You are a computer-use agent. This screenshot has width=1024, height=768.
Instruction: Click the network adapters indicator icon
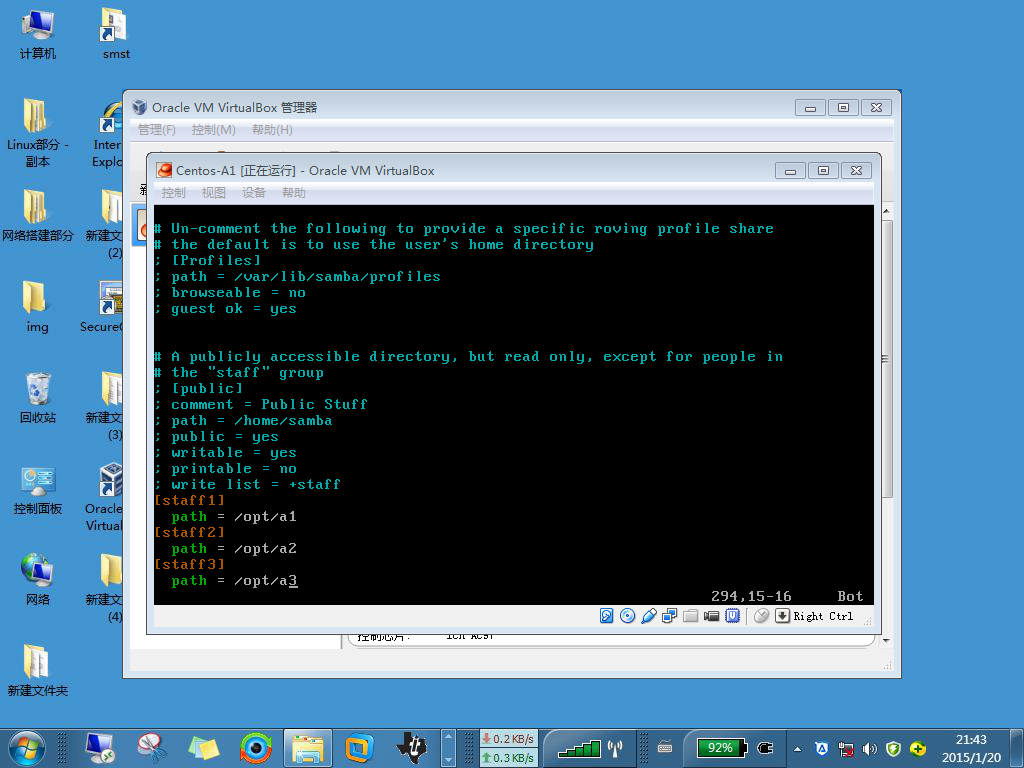coord(669,616)
